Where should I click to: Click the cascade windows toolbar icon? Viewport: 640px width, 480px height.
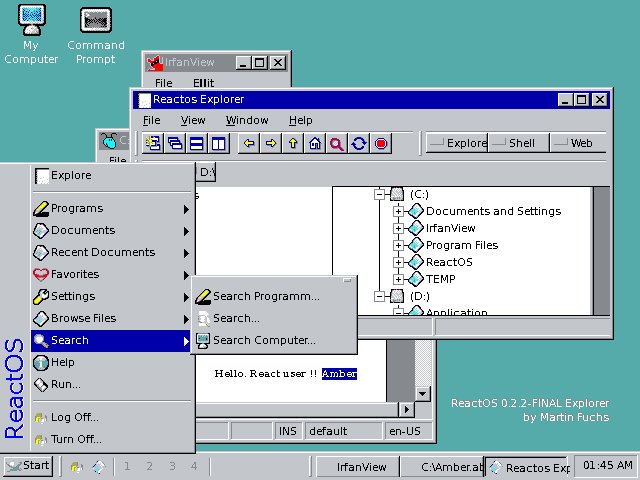click(175, 143)
